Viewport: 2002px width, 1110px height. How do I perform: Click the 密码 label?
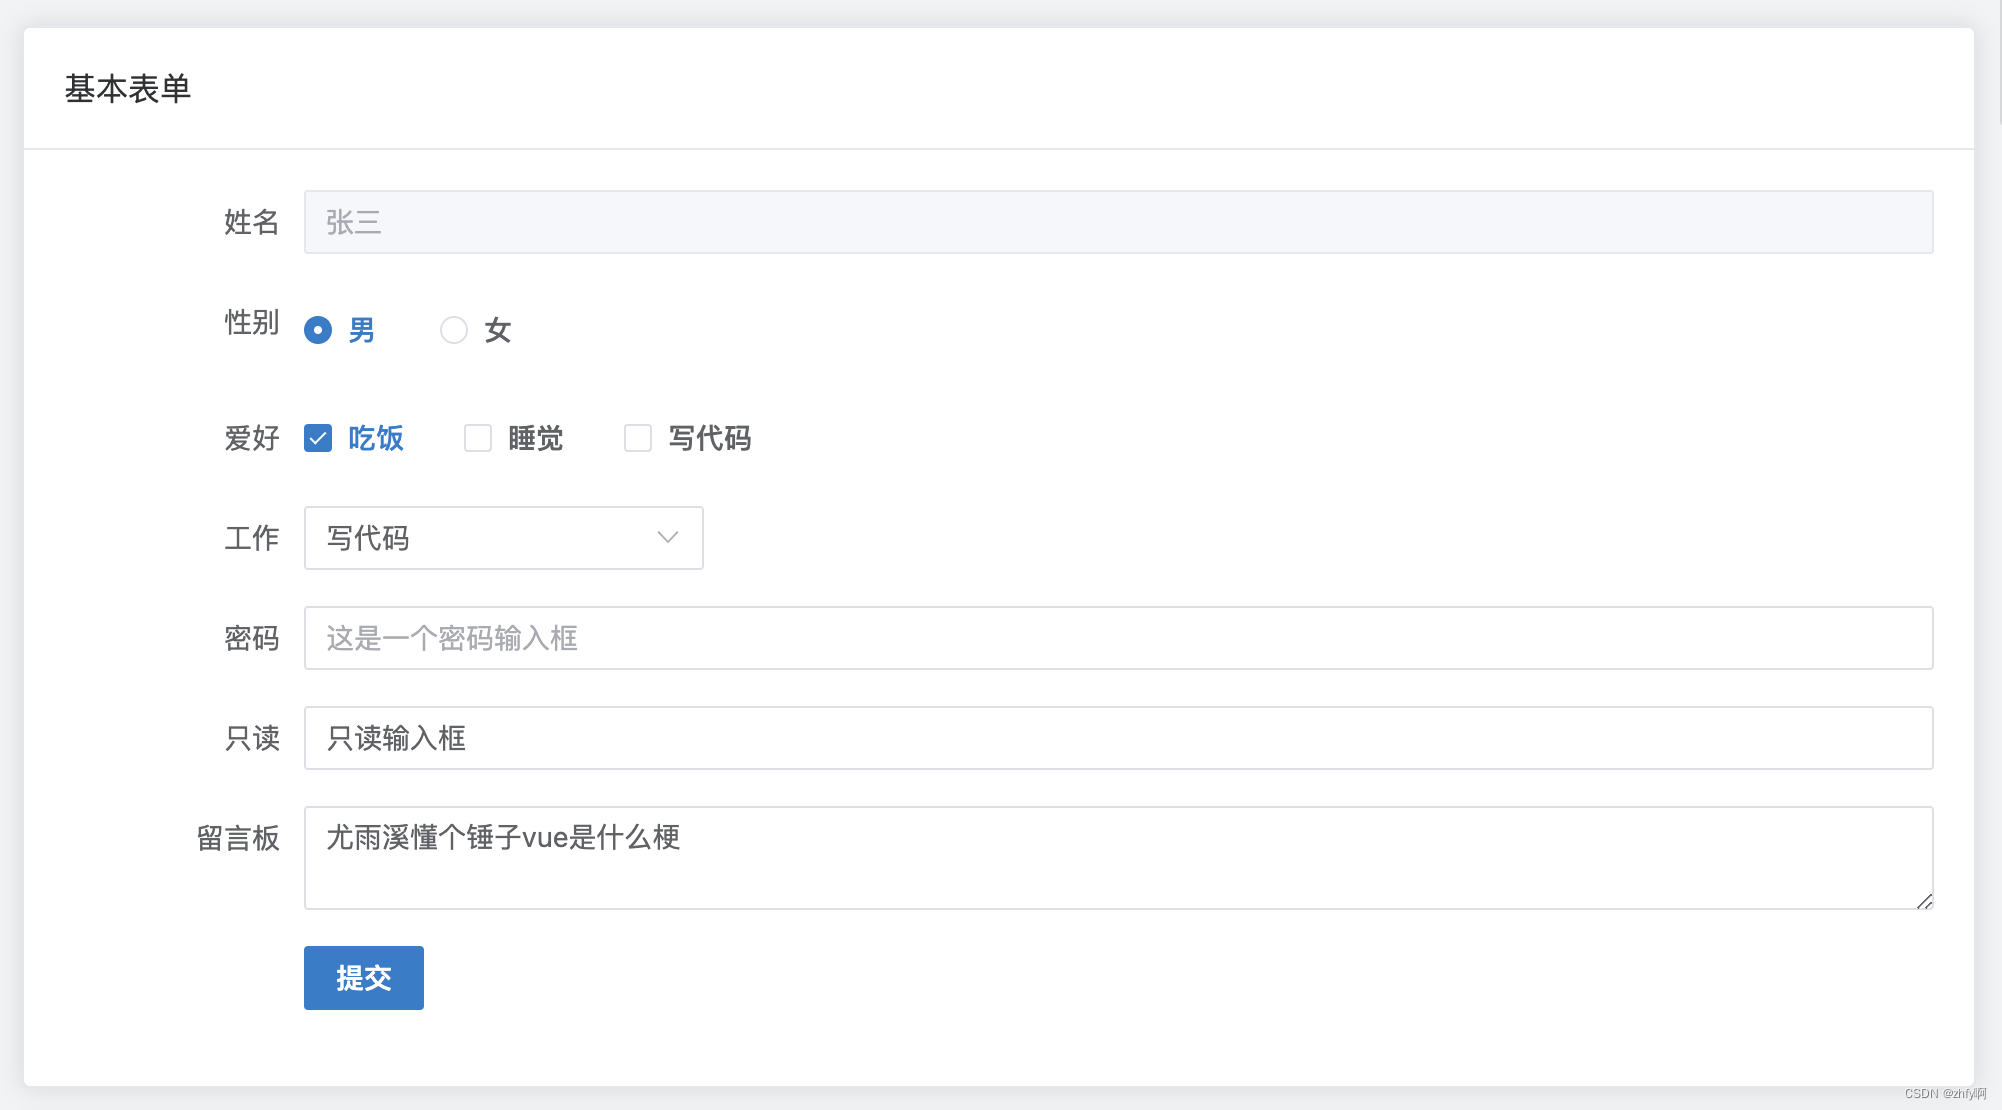tap(252, 638)
